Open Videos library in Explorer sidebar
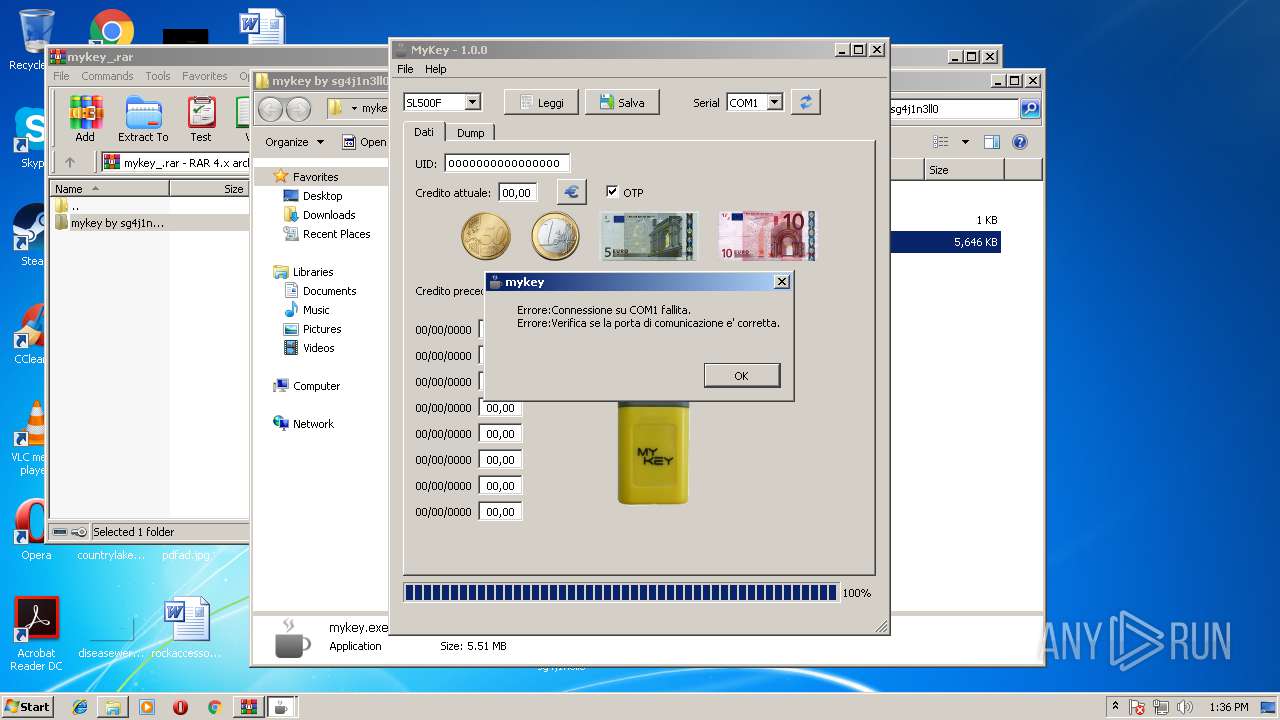This screenshot has height=720, width=1280. (318, 348)
